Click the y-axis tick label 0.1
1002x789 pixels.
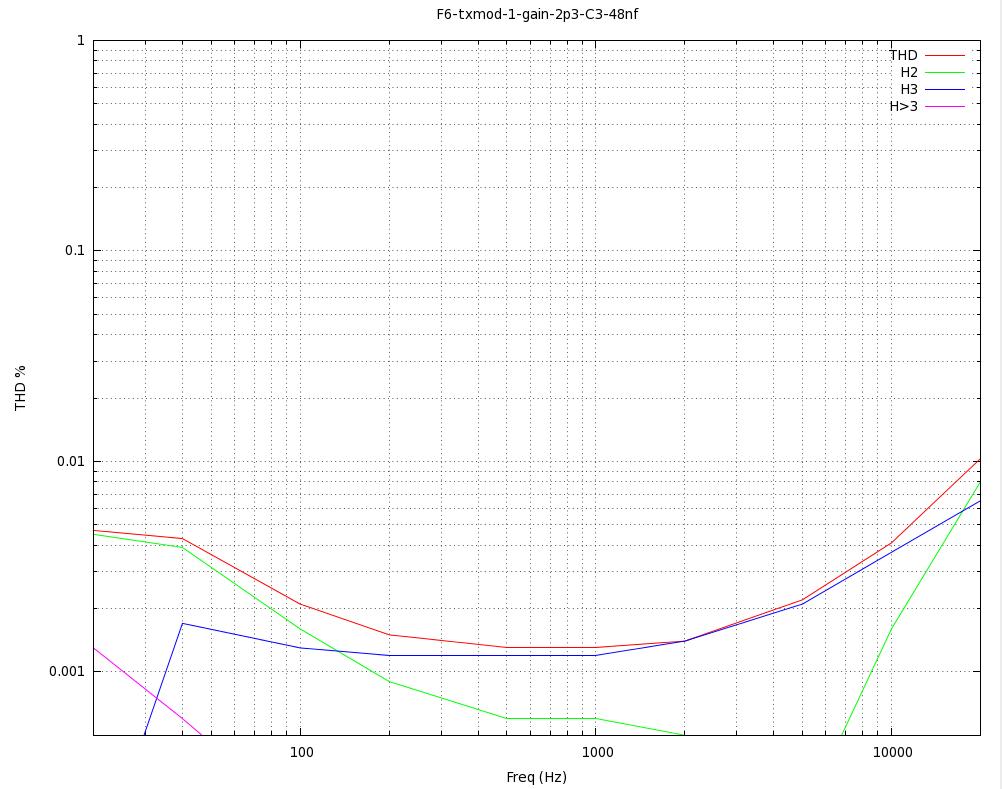[x=75, y=250]
